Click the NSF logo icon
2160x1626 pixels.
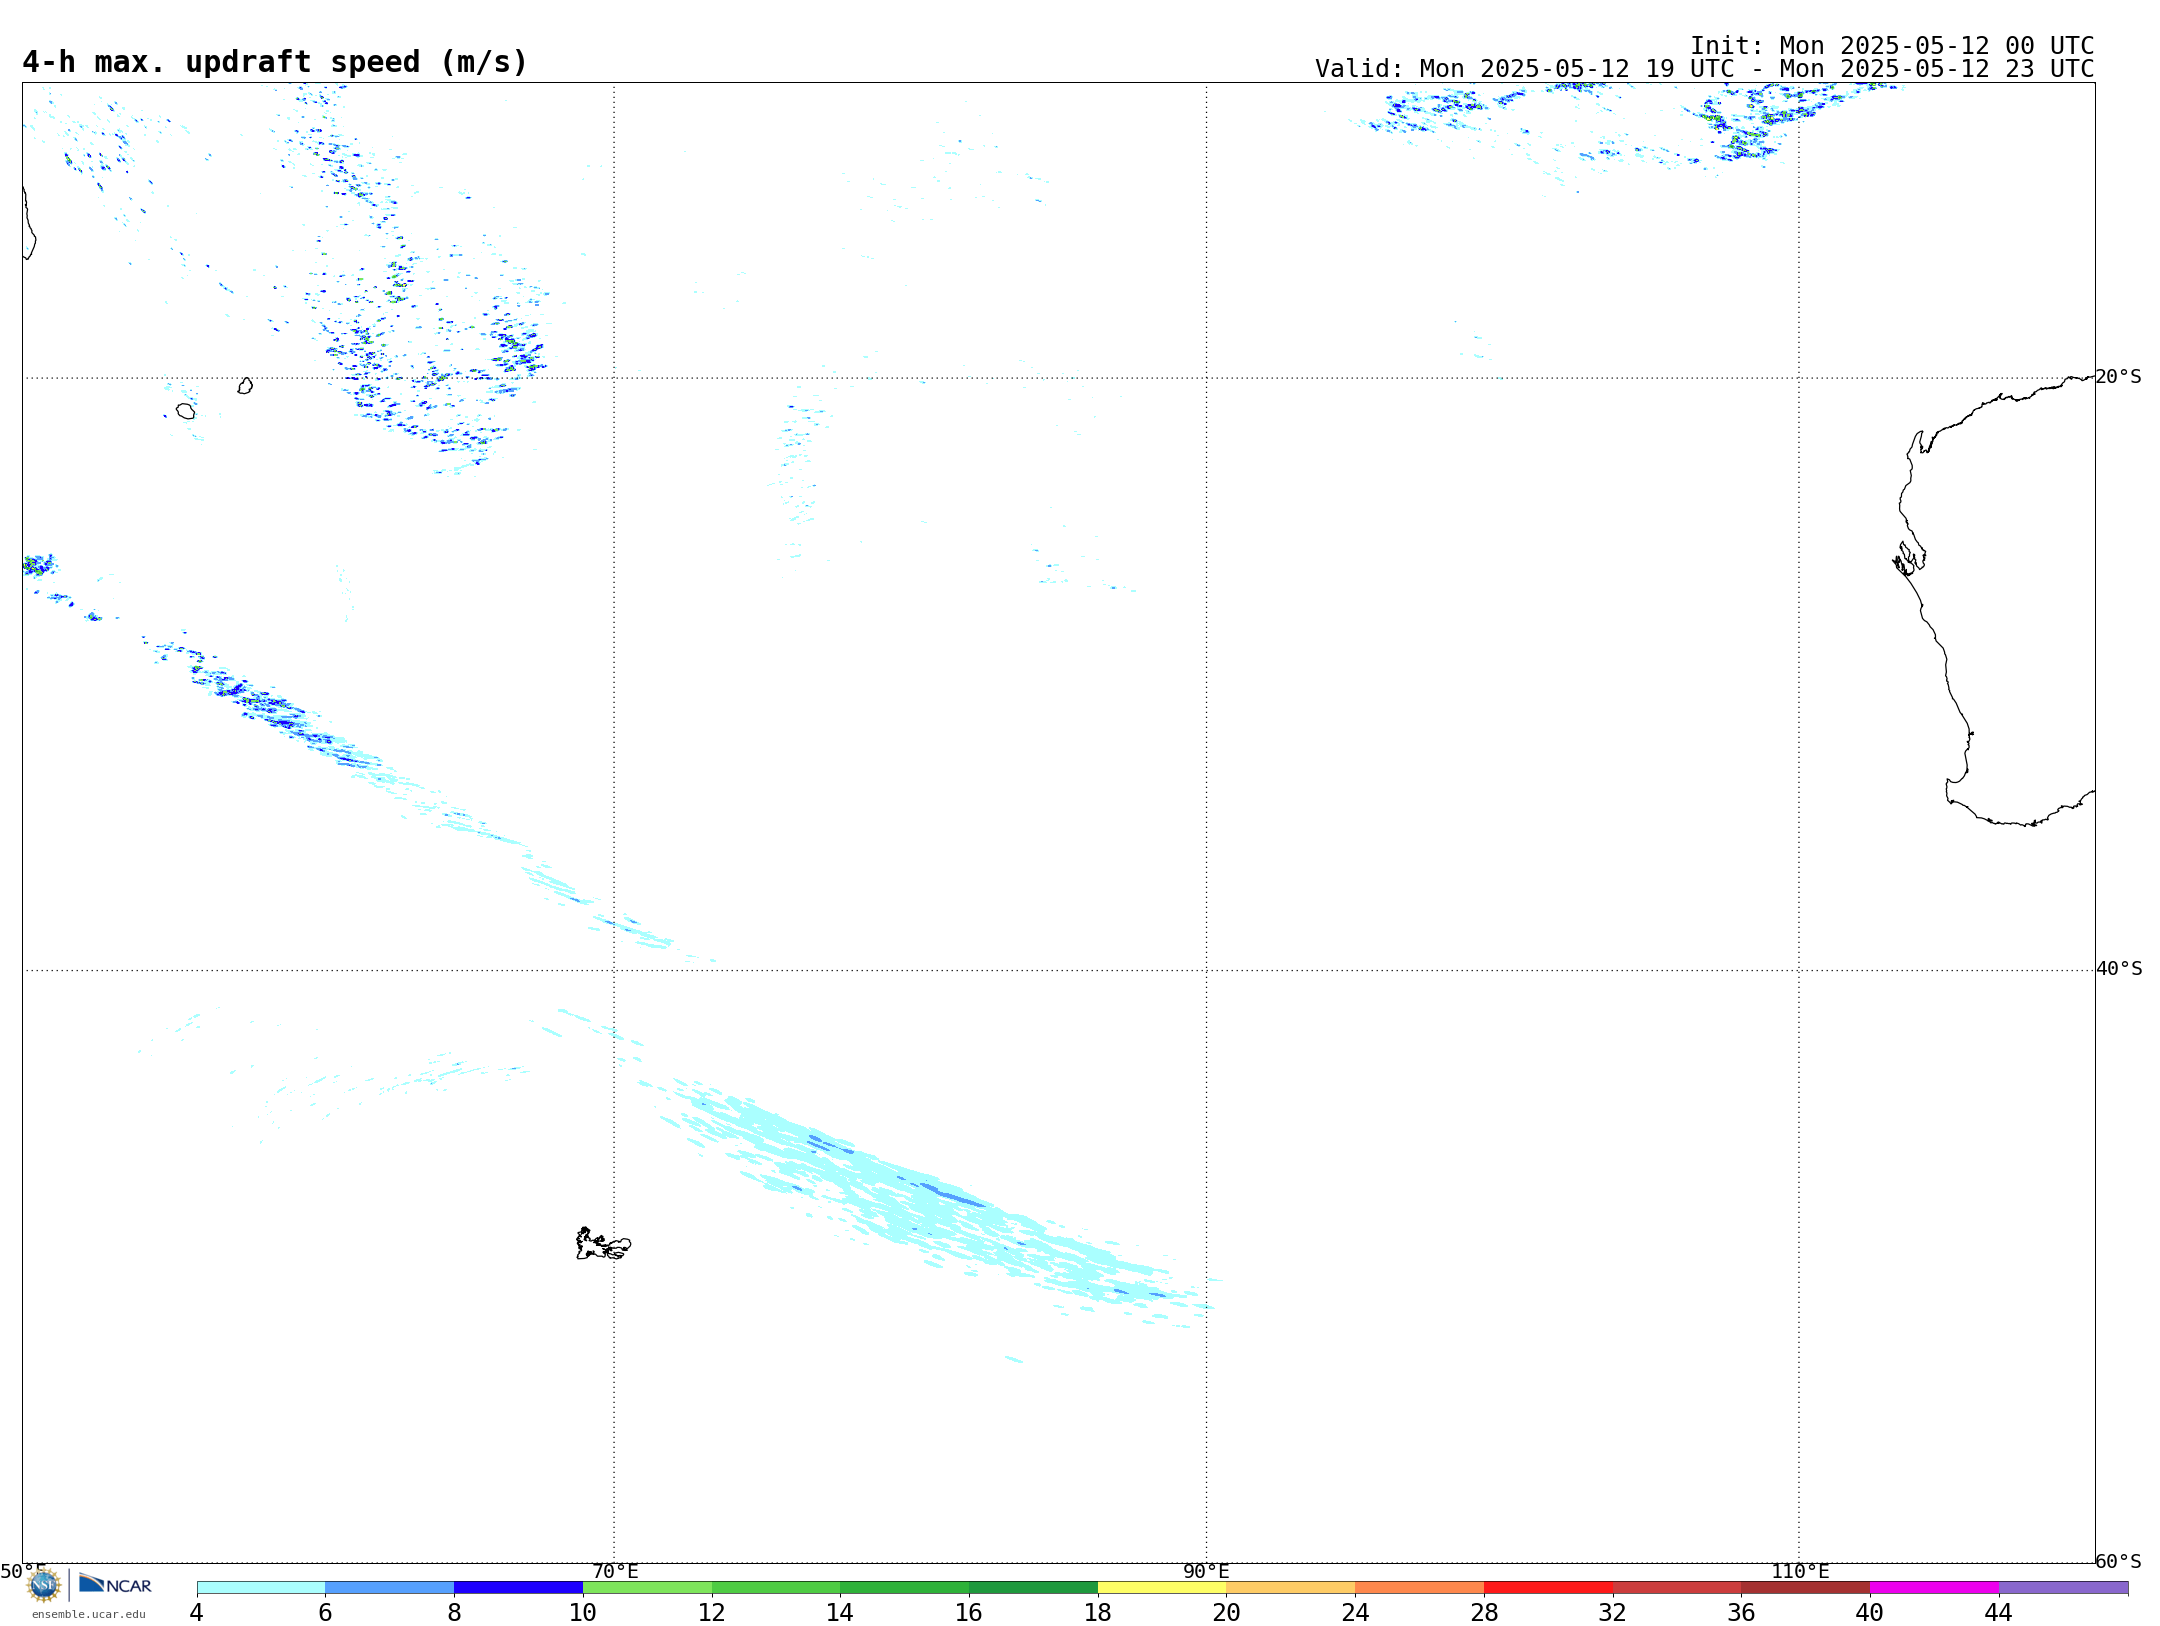tap(44, 1585)
